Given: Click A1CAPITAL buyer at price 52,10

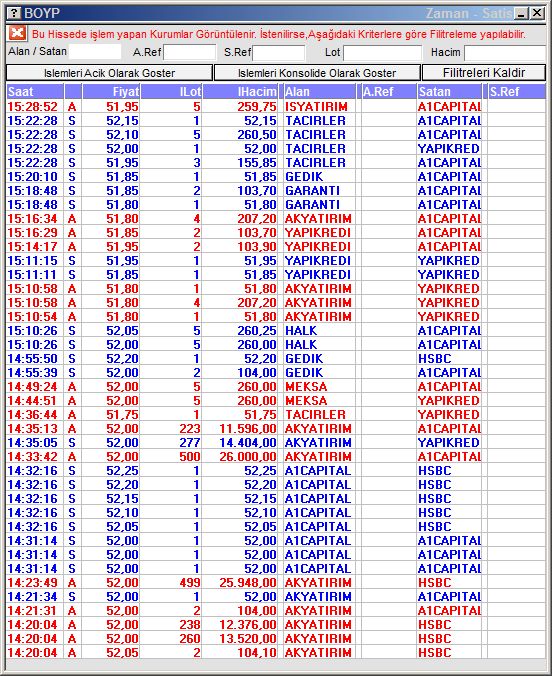Looking at the screenshot, I should pyautogui.click(x=318, y=513).
